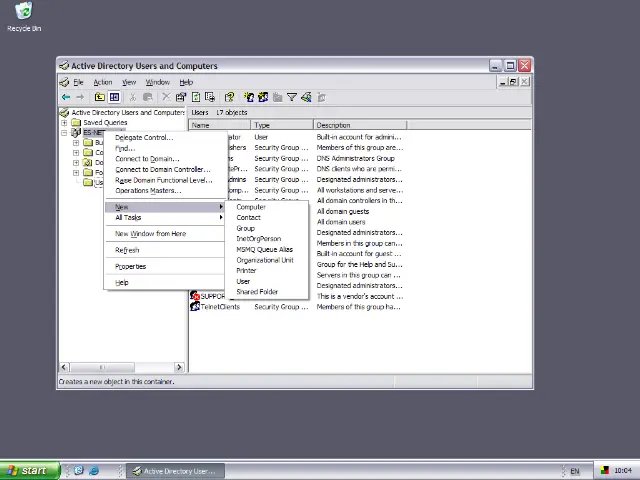This screenshot has width=640, height=480.
Task: Expand the Saved Queries node
Action: [64, 122]
